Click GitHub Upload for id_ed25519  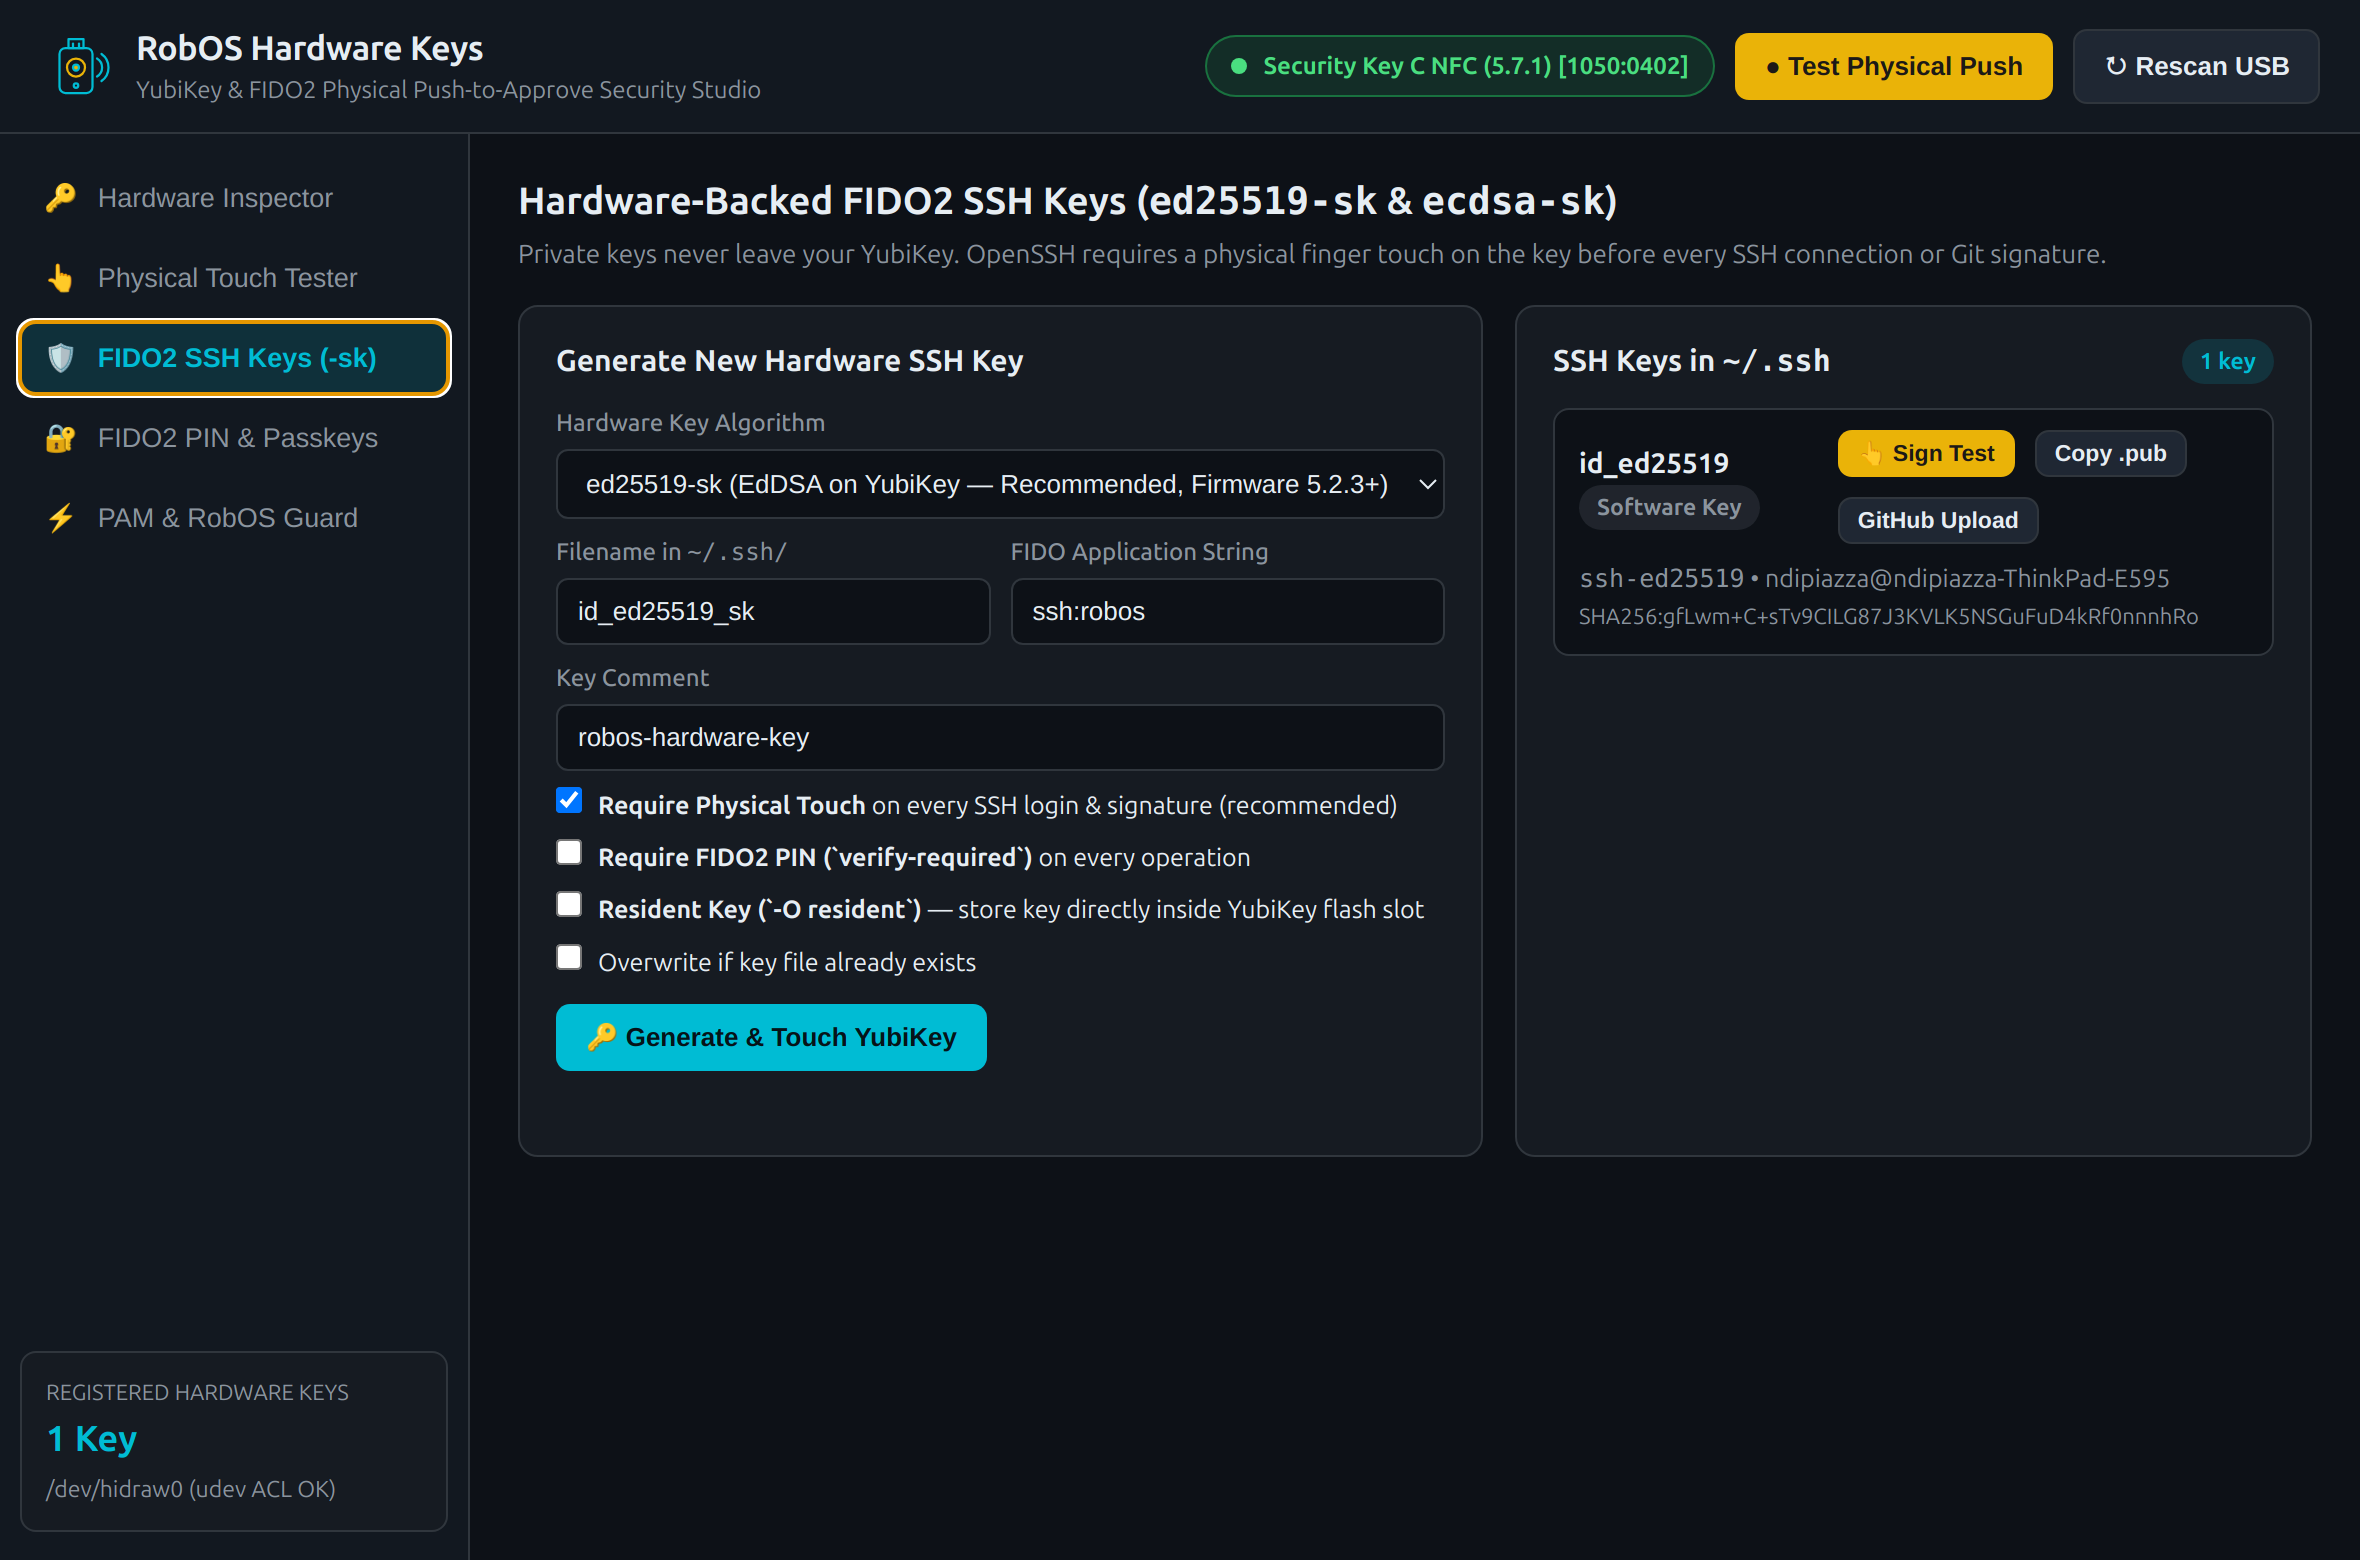point(1938,521)
